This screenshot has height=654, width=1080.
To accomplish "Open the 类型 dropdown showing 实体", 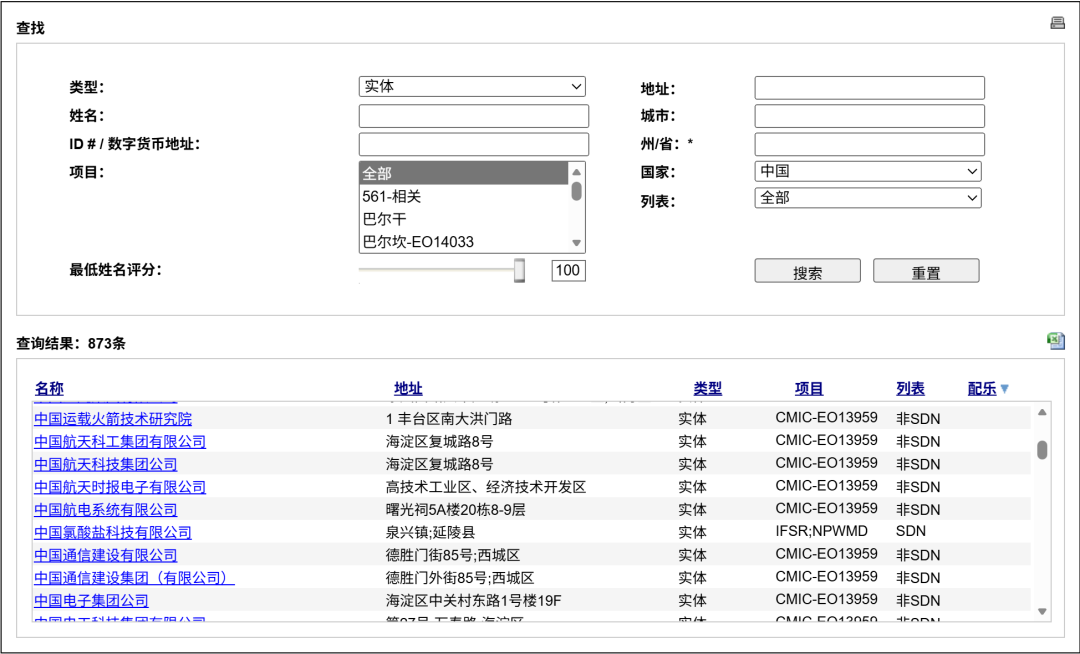I will pyautogui.click(x=472, y=87).
